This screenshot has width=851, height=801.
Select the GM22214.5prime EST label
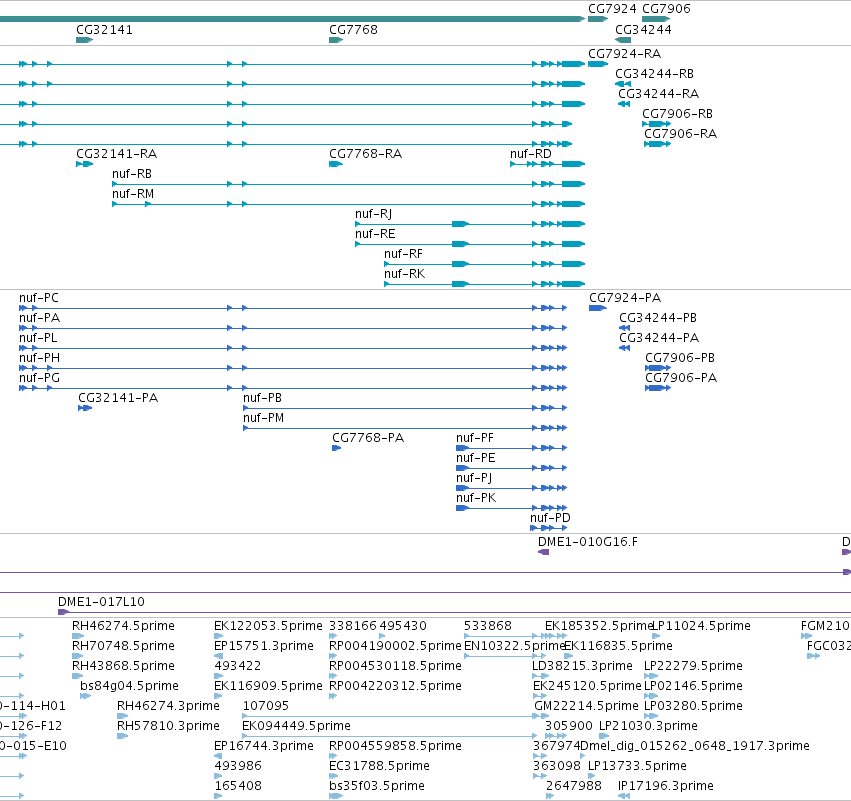pyautogui.click(x=586, y=706)
